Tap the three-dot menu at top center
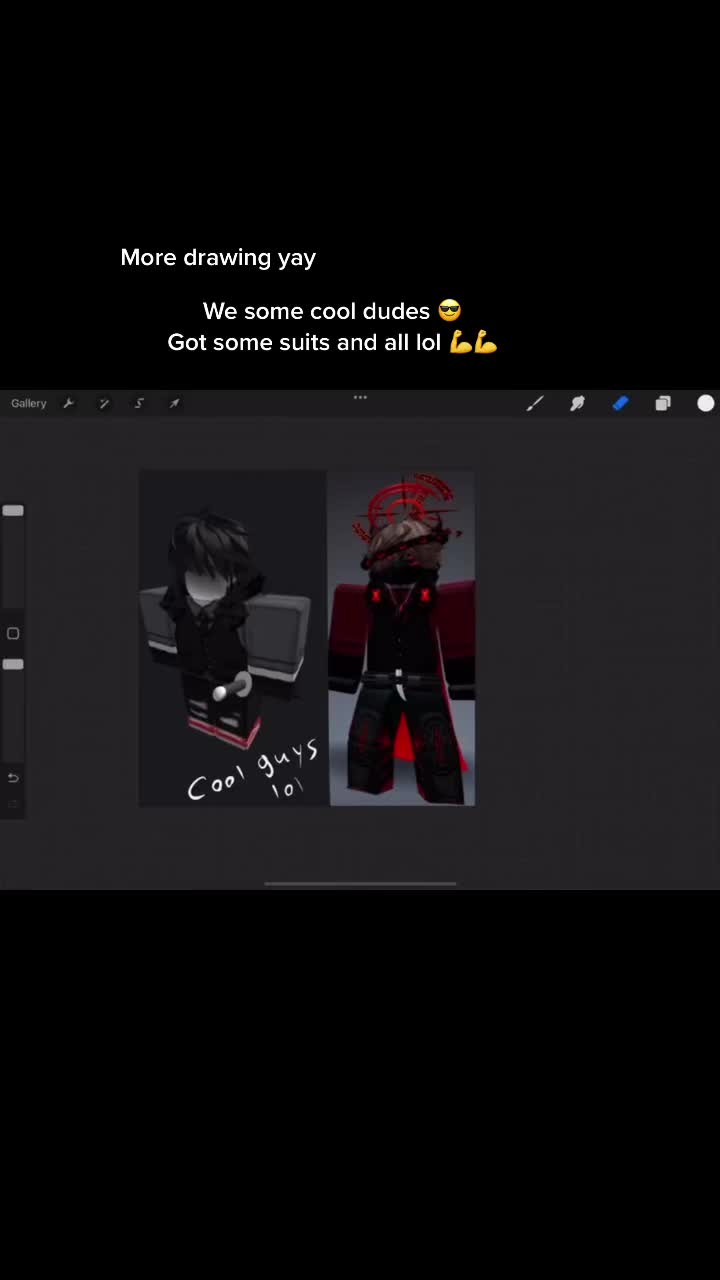The image size is (720, 1280). point(360,397)
